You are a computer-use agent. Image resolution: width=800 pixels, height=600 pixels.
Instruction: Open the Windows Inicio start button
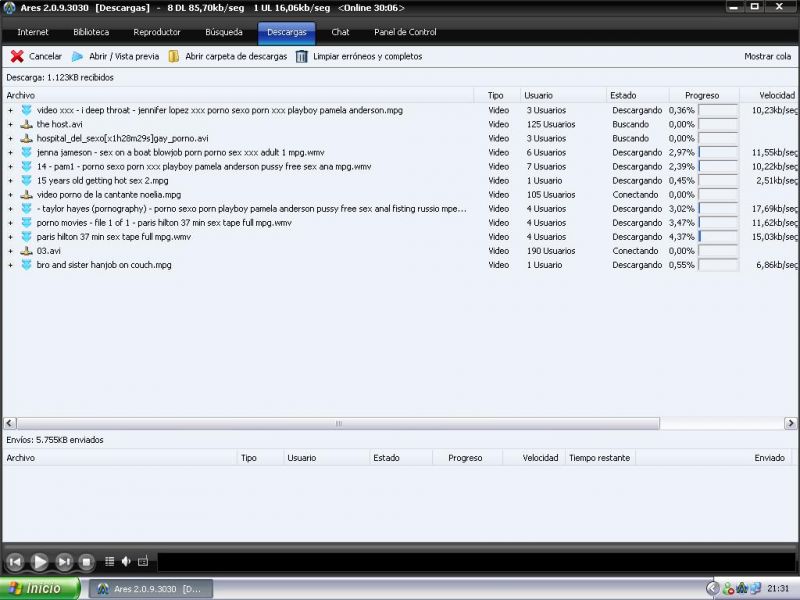click(38, 588)
